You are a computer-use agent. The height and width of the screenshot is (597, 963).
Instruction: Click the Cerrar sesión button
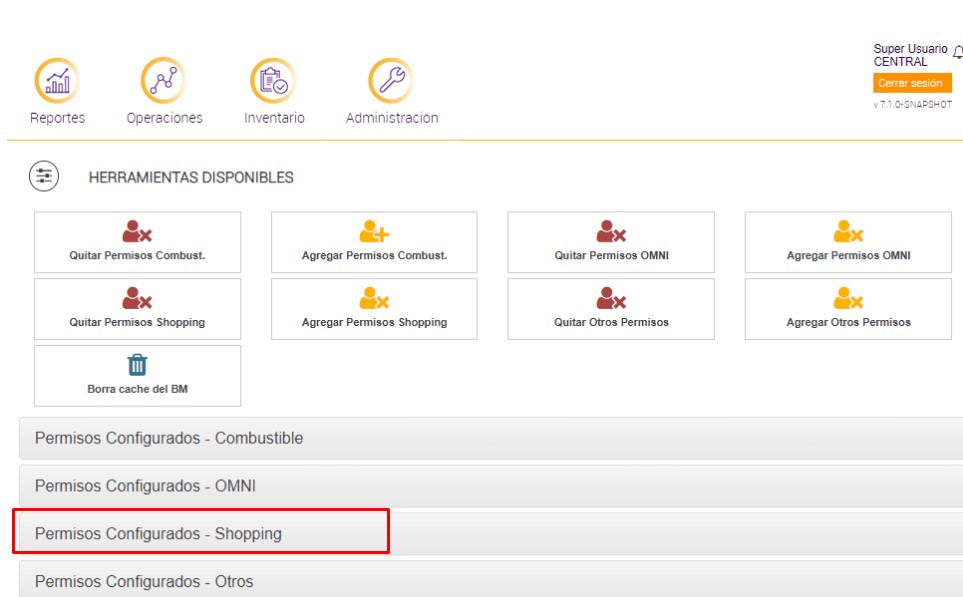(910, 83)
